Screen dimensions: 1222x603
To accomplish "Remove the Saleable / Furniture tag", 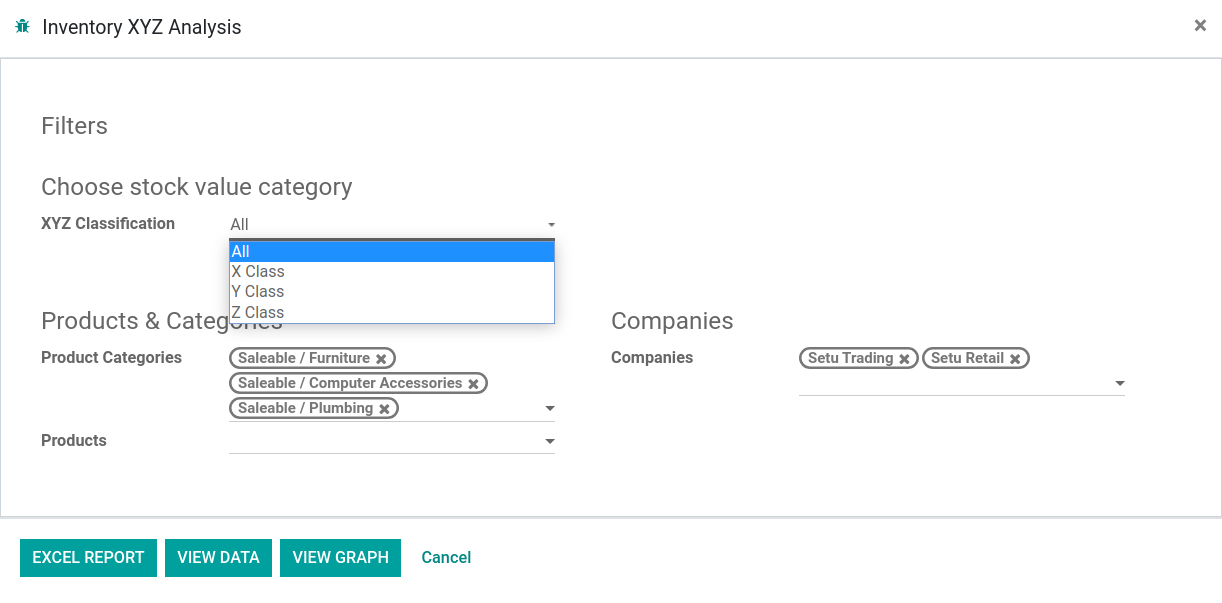I will (381, 359).
